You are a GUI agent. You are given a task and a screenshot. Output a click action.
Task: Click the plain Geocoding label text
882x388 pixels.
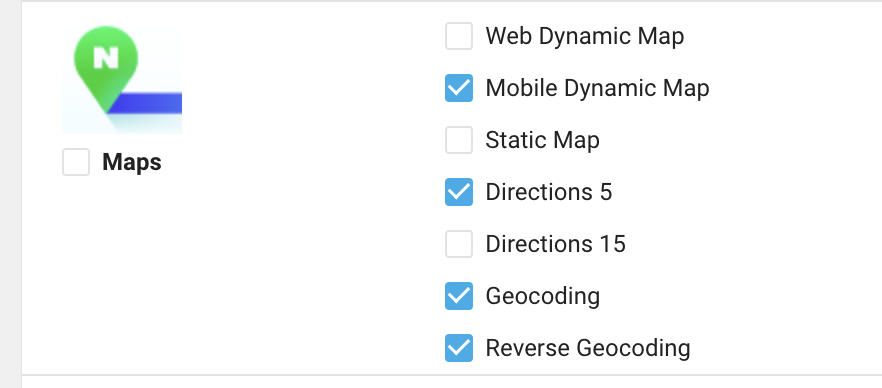coord(543,297)
